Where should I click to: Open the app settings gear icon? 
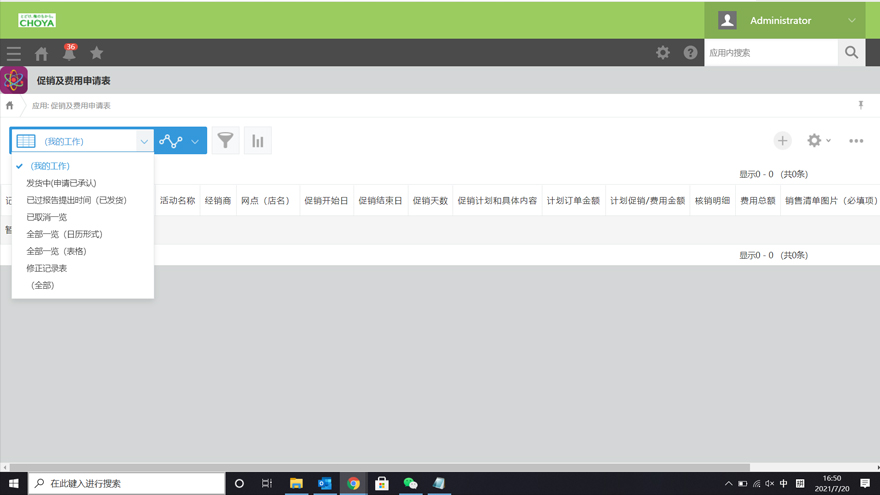click(x=814, y=140)
